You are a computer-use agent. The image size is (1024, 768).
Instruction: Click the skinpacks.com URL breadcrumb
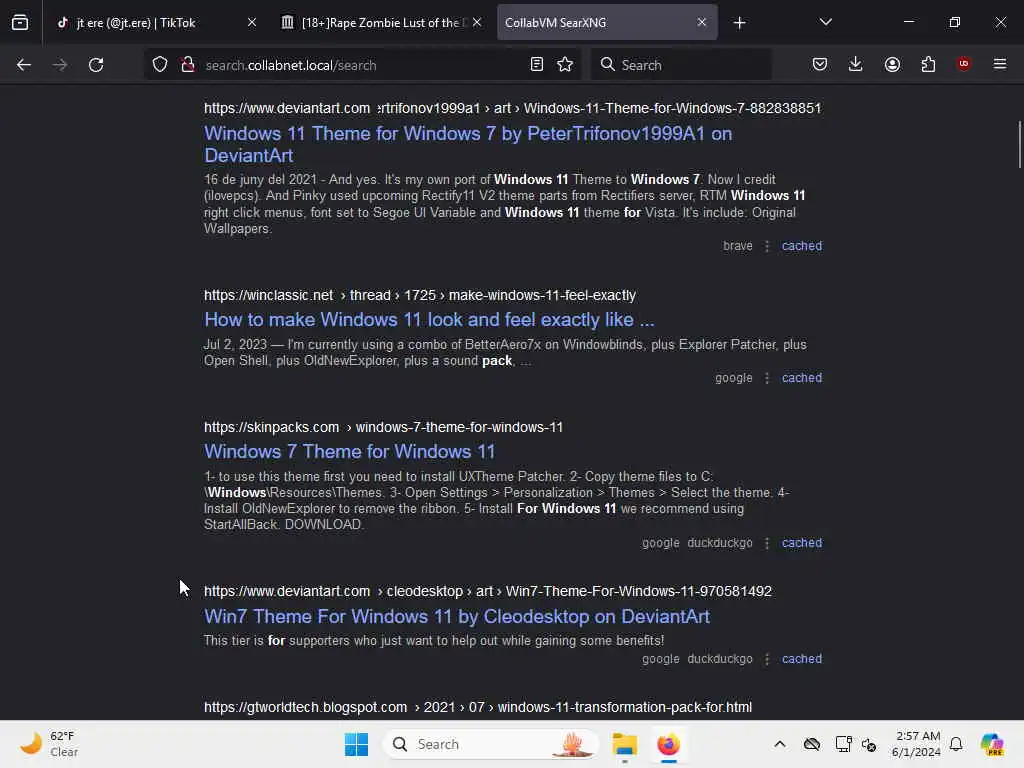383,427
